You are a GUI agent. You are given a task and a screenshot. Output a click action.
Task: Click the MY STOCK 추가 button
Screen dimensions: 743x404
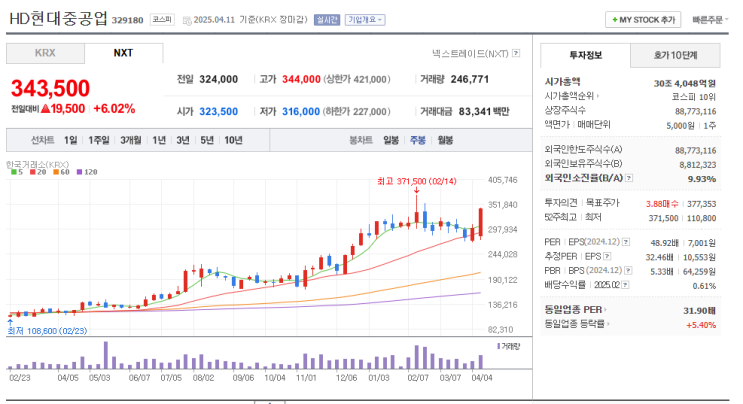643,20
